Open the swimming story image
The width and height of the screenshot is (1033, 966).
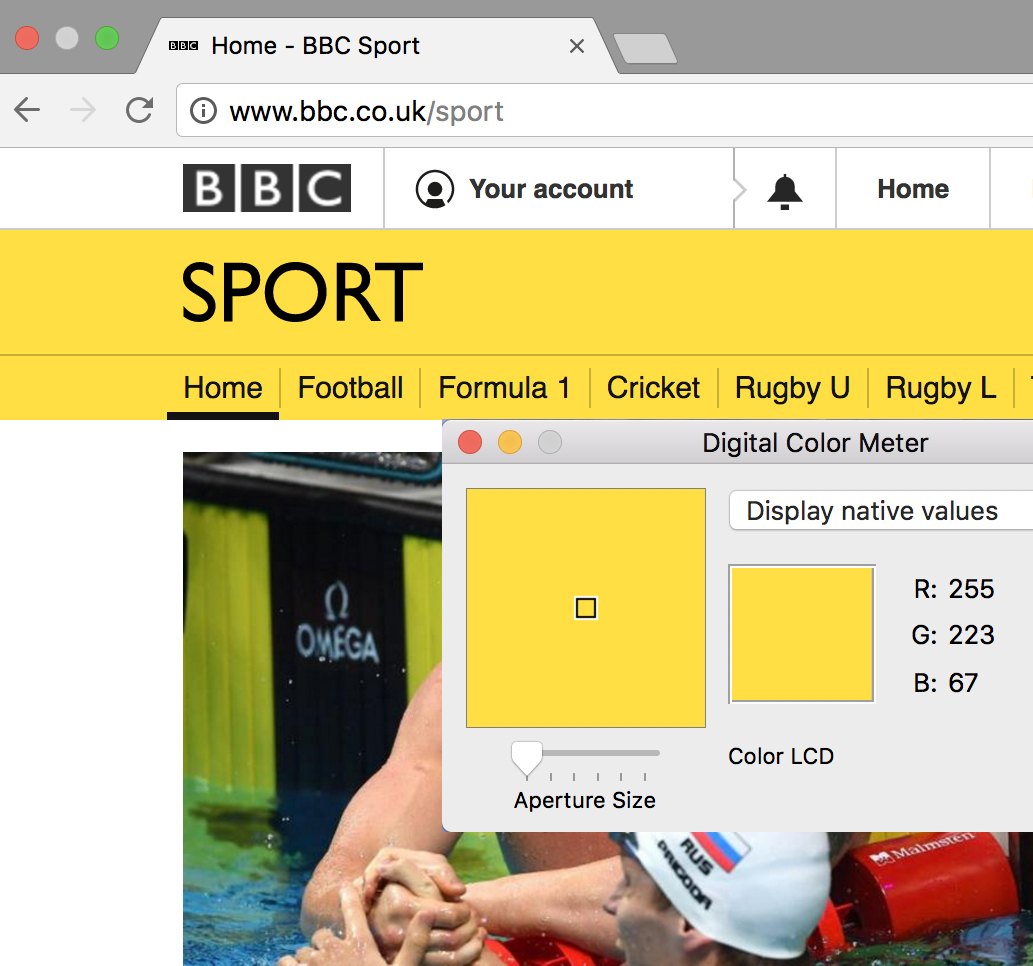point(312,708)
